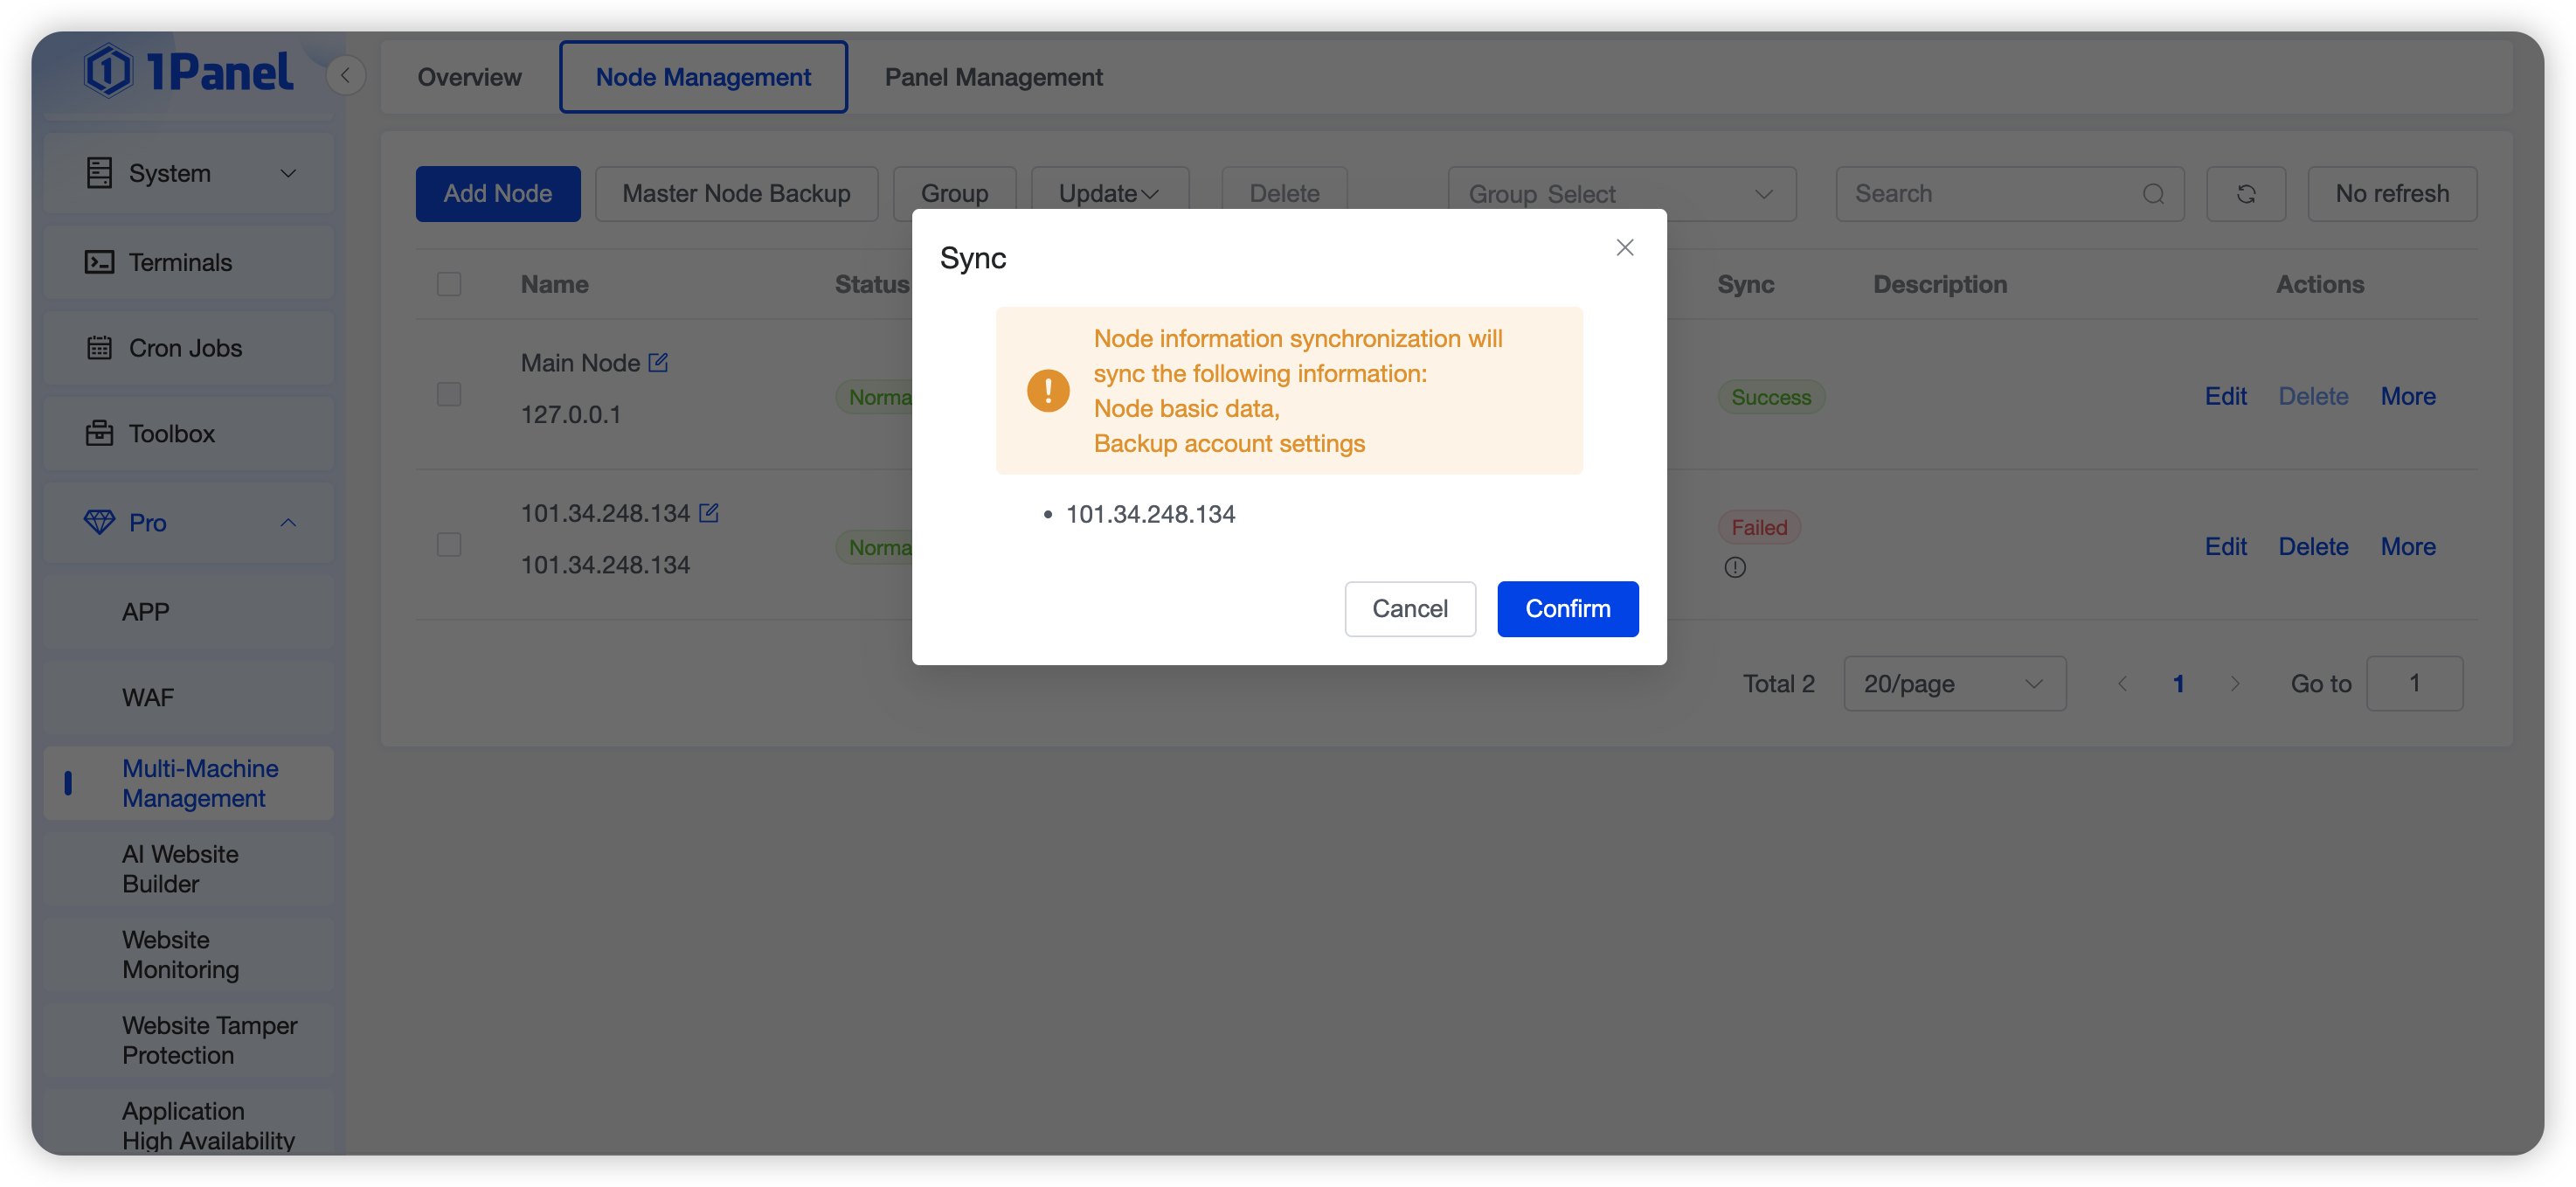This screenshot has height=1187, width=2576.
Task: Click edit icon beside 101.34.248.134 name
Action: pos(708,513)
